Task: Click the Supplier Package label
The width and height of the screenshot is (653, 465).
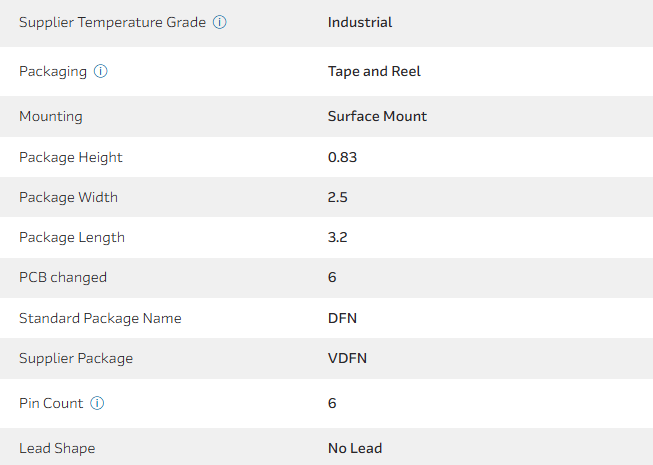Action: tap(76, 358)
